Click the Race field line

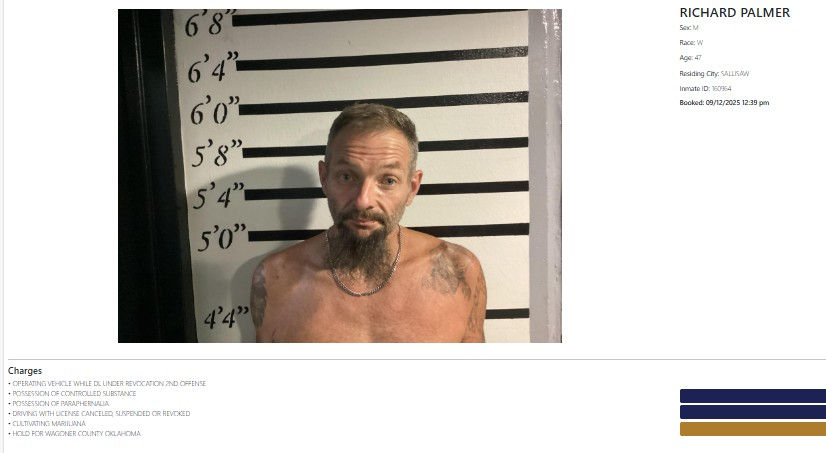pyautogui.click(x=691, y=43)
